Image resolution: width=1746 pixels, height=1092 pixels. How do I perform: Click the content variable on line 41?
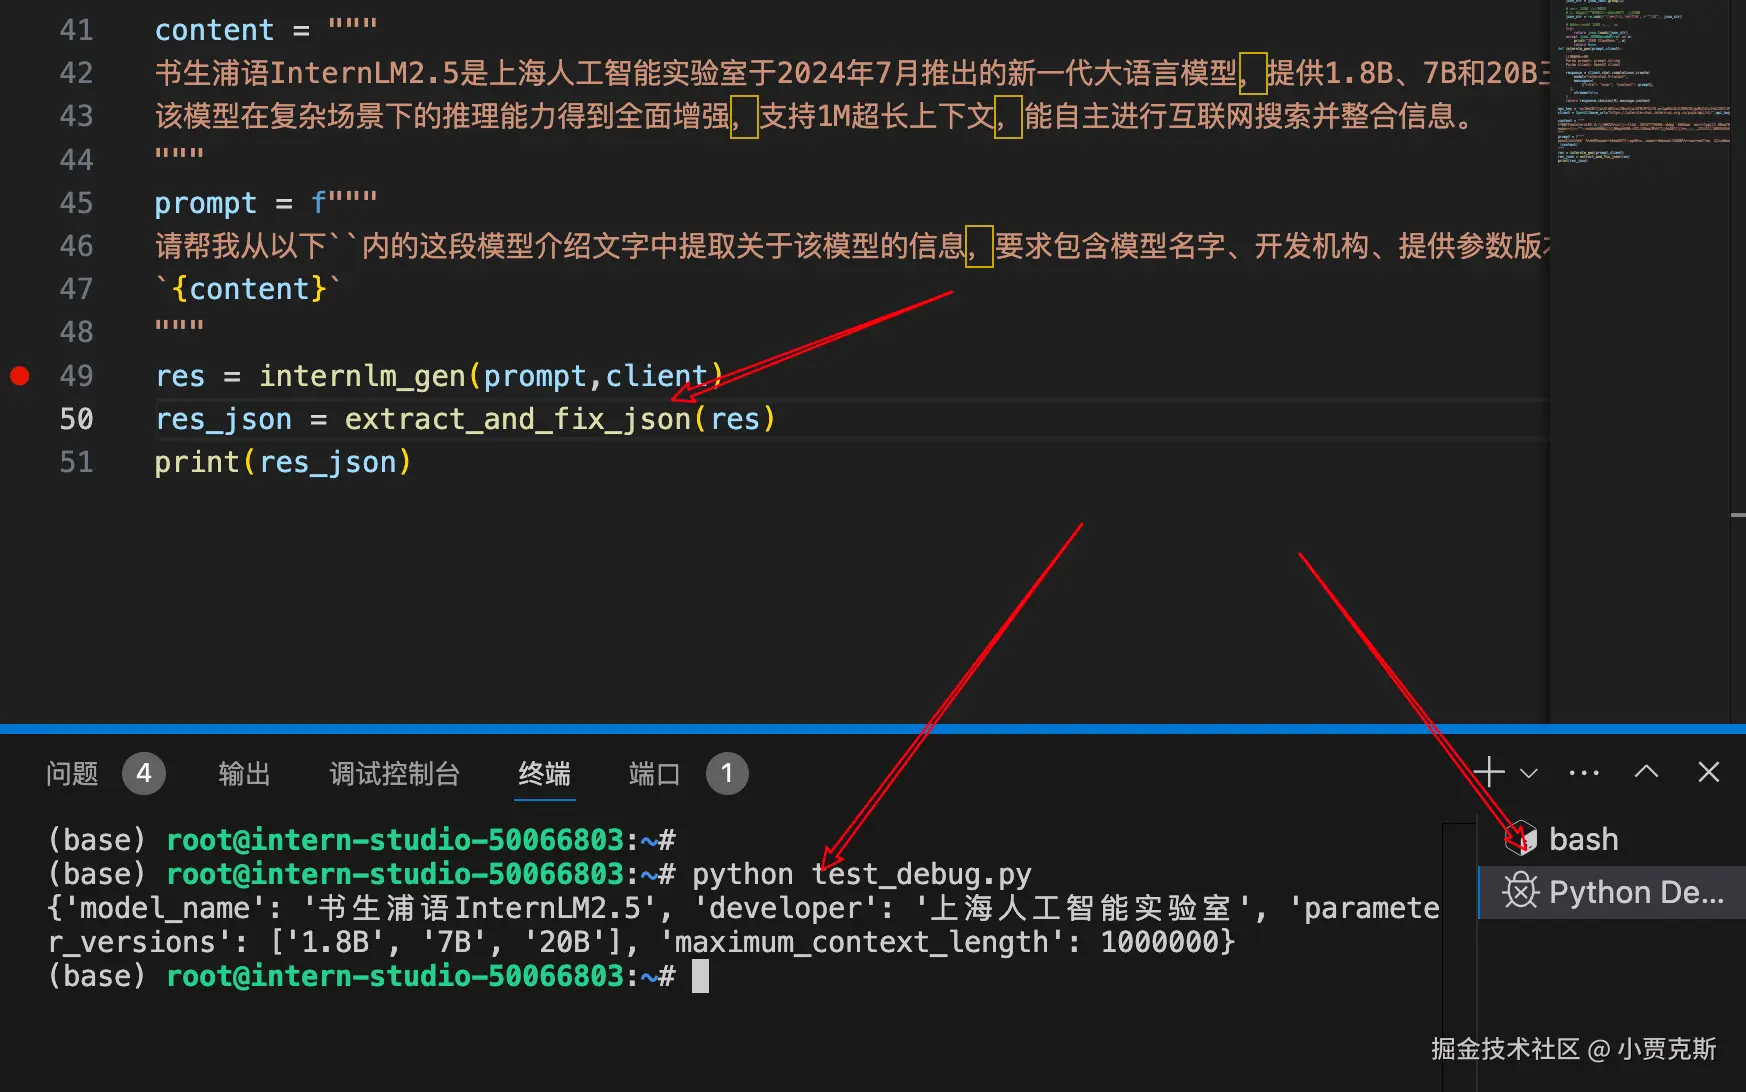[214, 30]
